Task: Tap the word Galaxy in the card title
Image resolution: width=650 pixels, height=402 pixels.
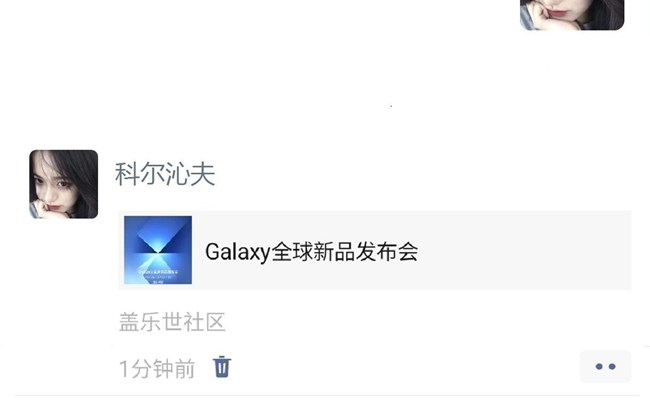Action: tap(238, 252)
